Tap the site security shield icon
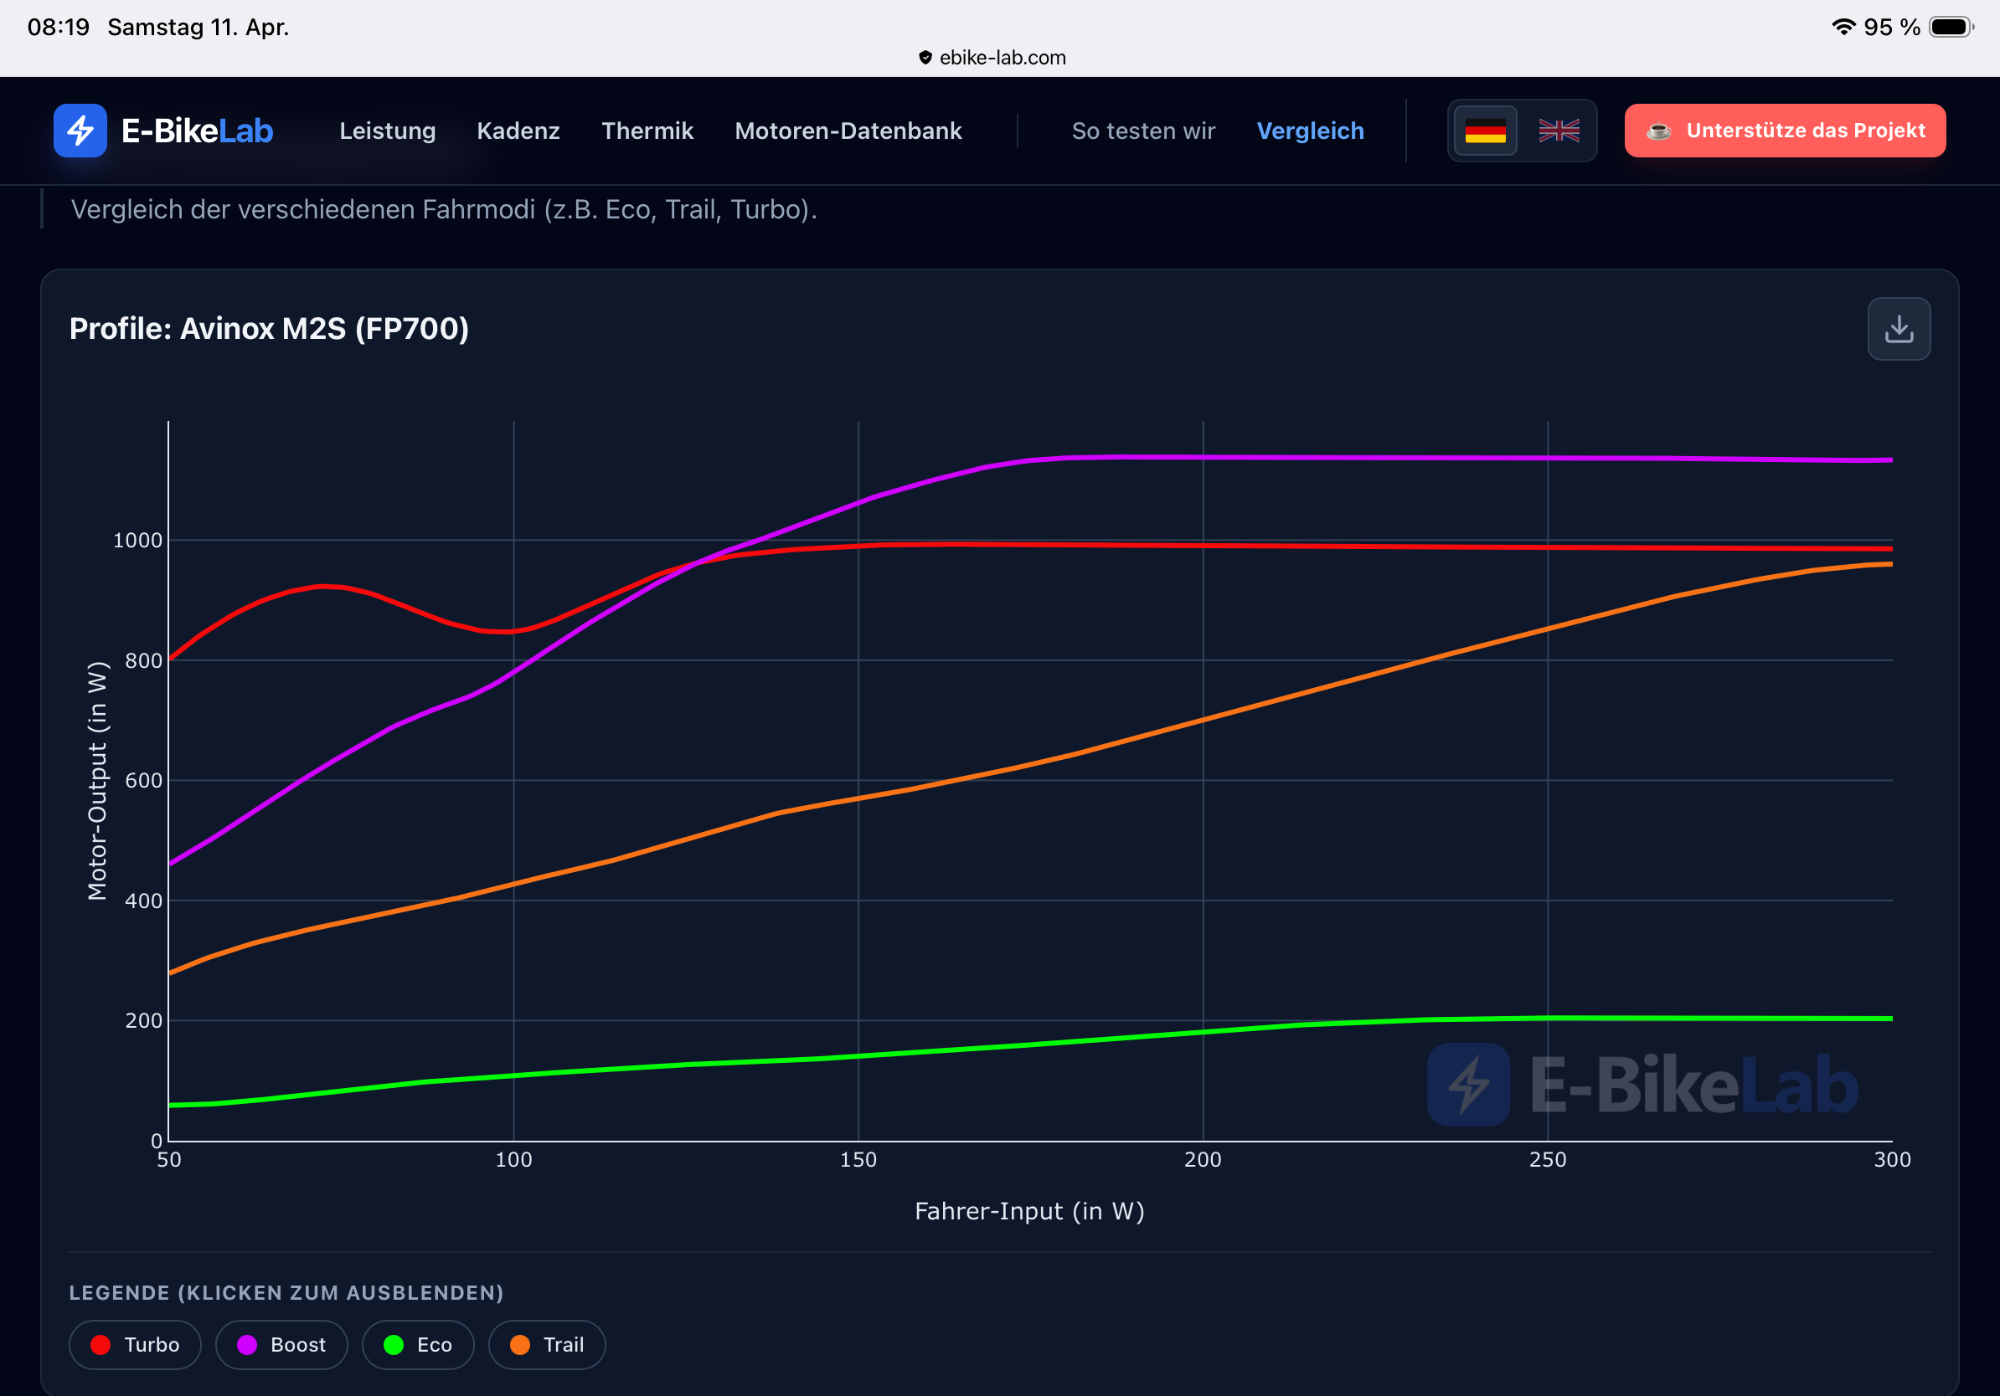The image size is (2000, 1396). (925, 58)
